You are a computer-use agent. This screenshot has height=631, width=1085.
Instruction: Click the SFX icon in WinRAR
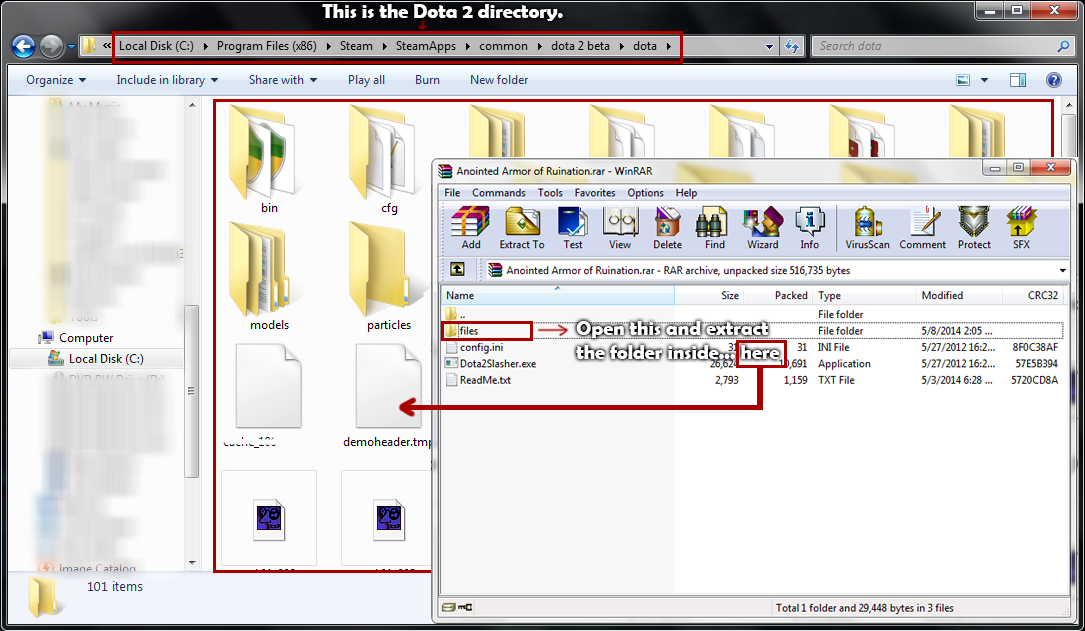tap(1021, 228)
